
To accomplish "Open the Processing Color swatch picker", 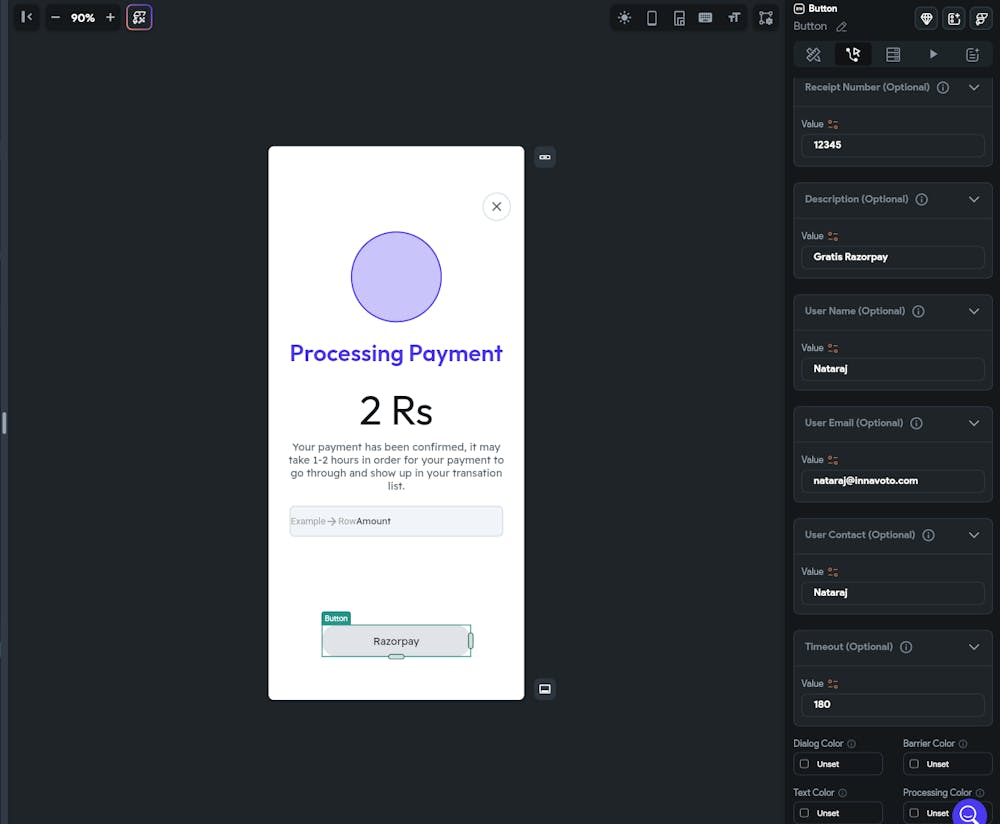I will pyautogui.click(x=914, y=813).
